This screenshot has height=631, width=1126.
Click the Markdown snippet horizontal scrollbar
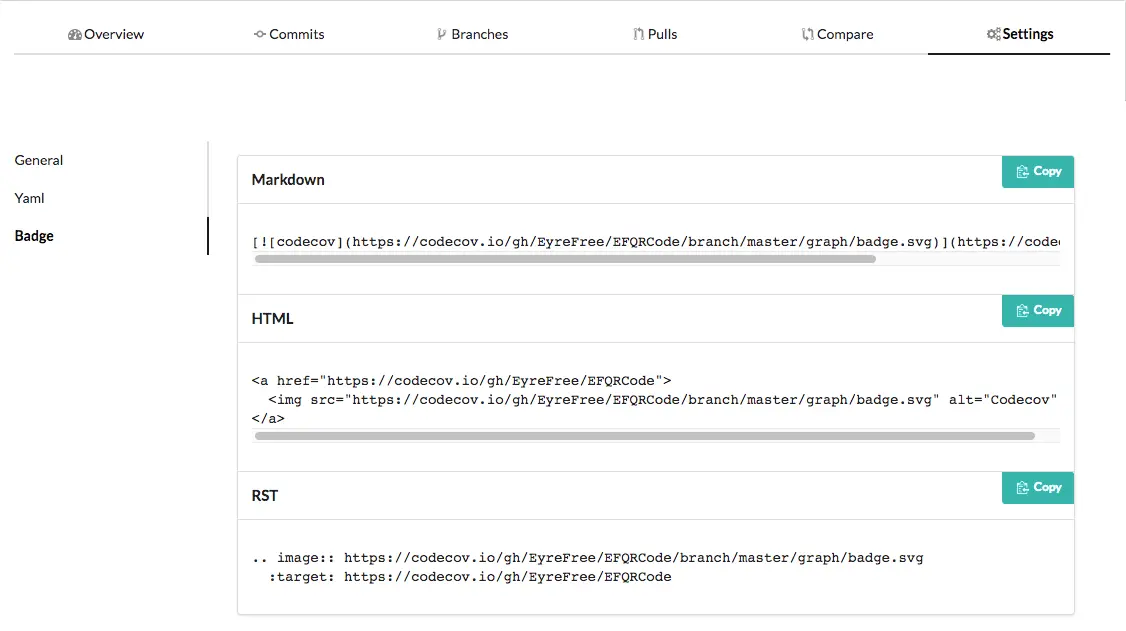coord(565,259)
